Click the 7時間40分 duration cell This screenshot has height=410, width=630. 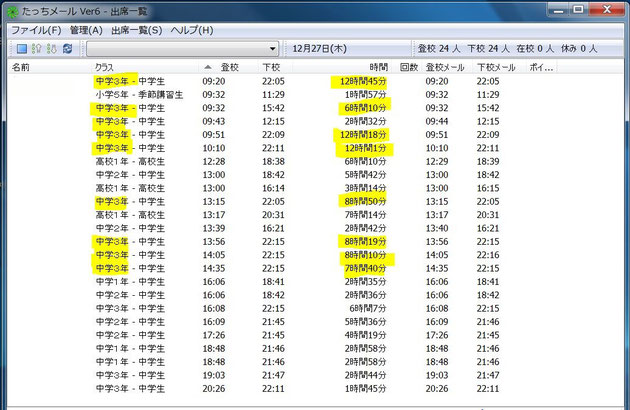pyautogui.click(x=366, y=268)
